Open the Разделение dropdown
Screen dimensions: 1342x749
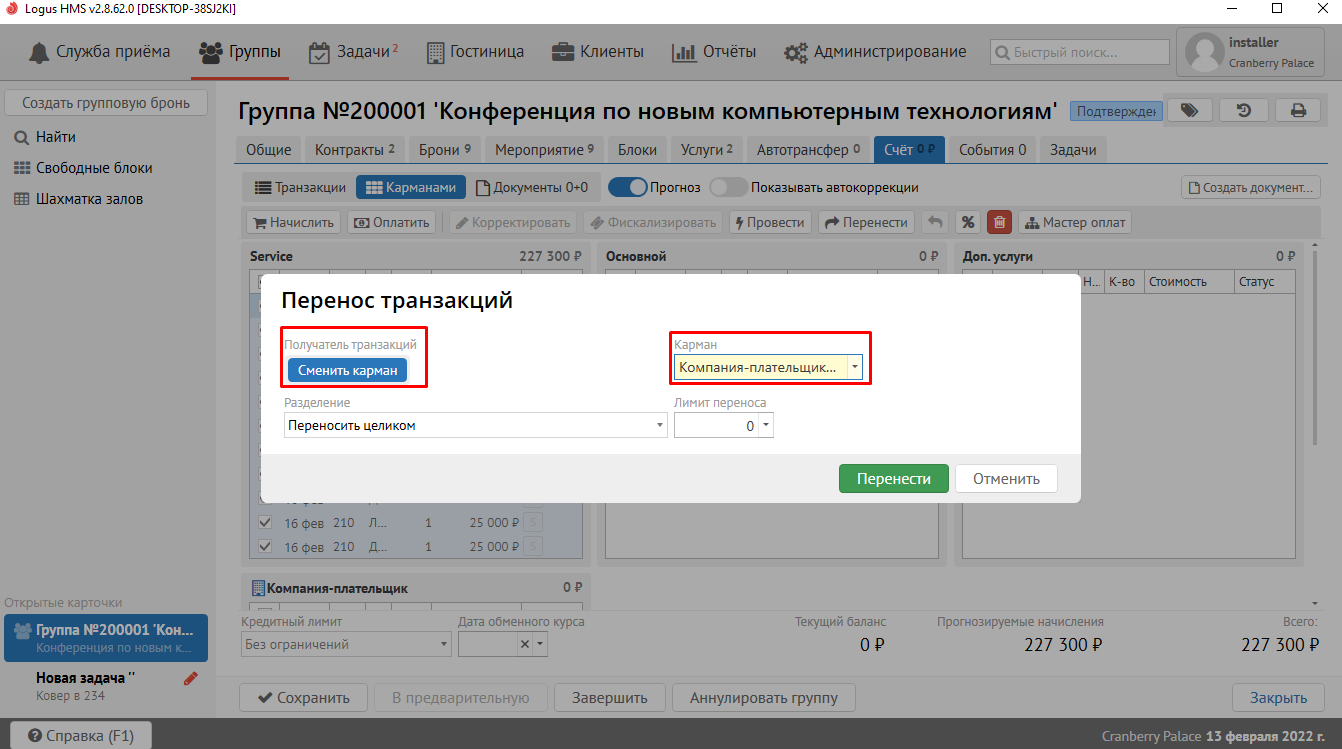660,426
